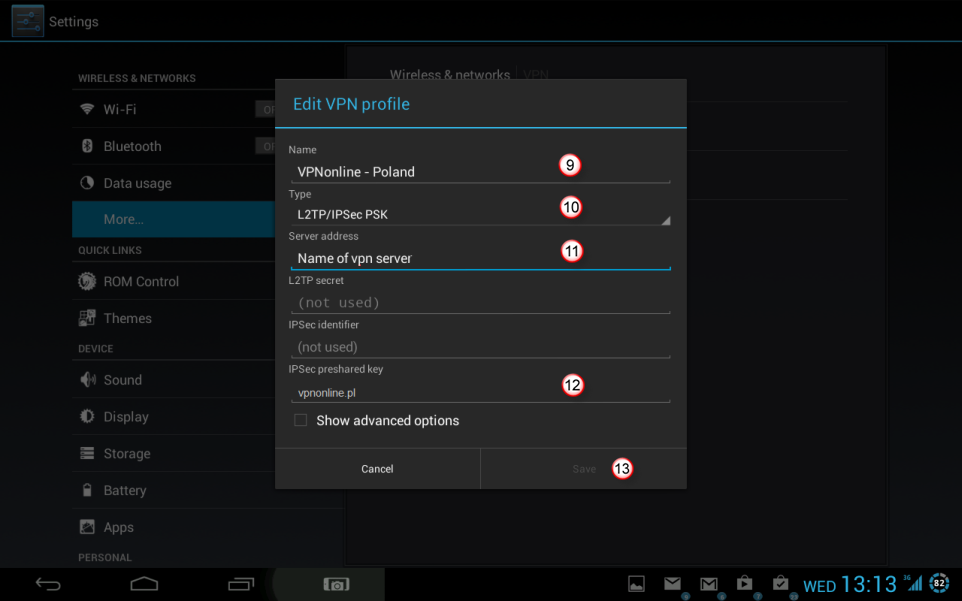Open recent apps switcher
Image resolution: width=962 pixels, height=601 pixels.
[x=240, y=584]
